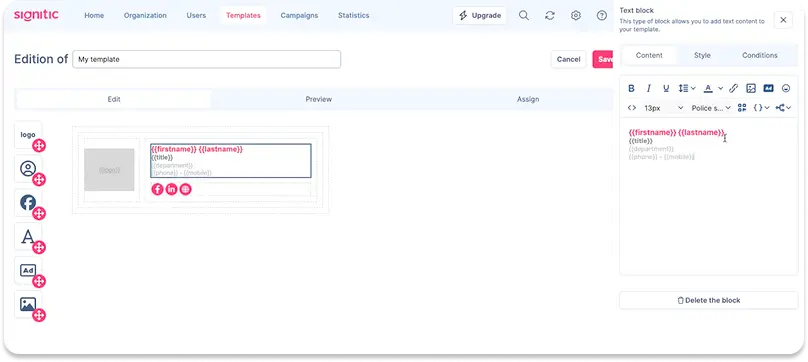The height and width of the screenshot is (362, 808).
Task: Expand the text color dropdown arrow
Action: click(x=720, y=88)
